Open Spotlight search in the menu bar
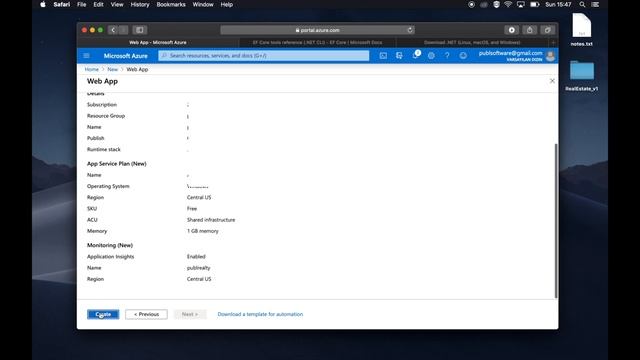The image size is (640, 360). tap(582, 4)
